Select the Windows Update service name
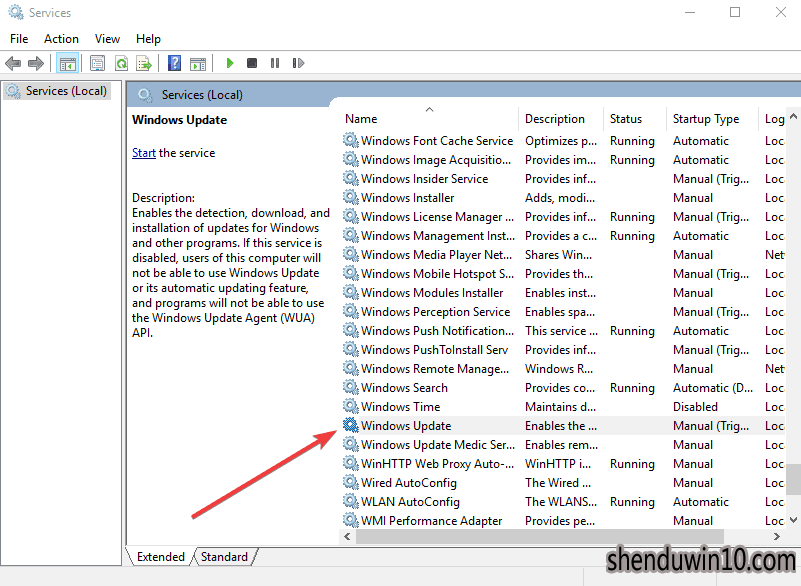 (406, 426)
